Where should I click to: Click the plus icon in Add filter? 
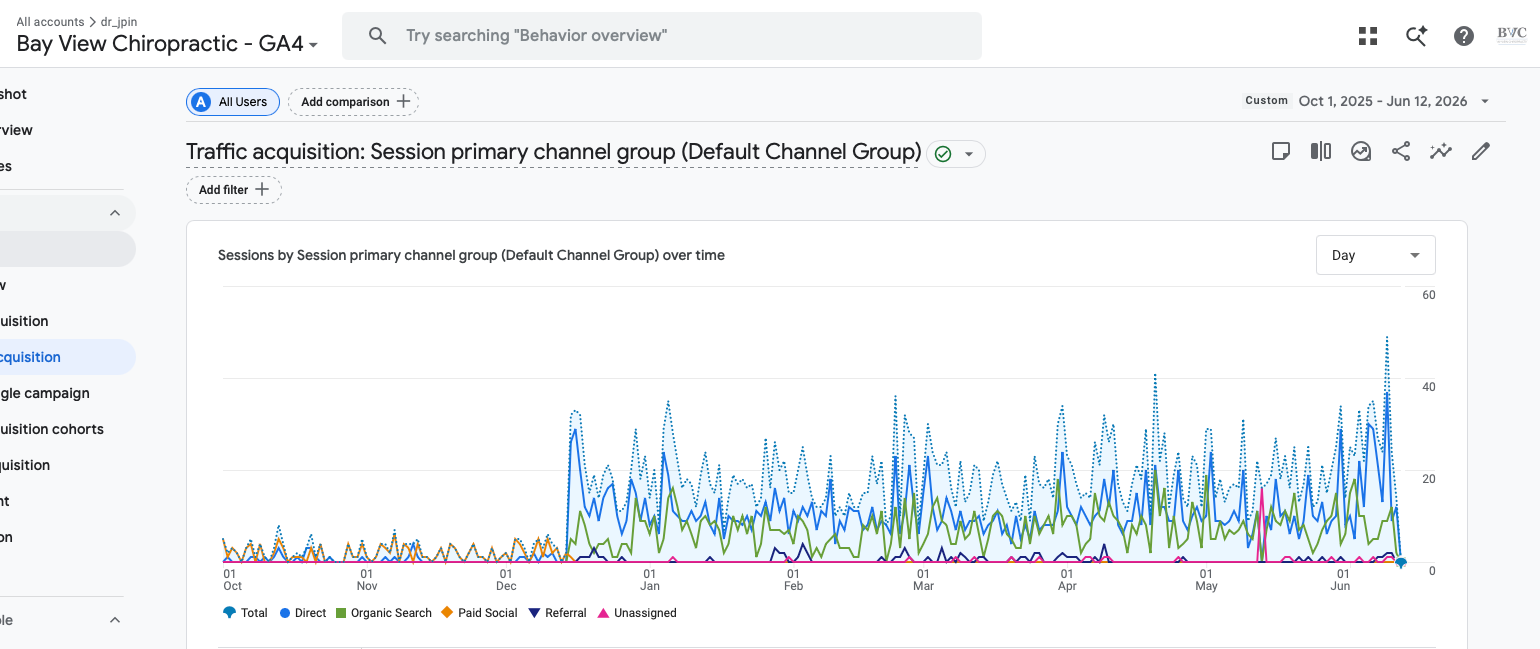point(262,189)
